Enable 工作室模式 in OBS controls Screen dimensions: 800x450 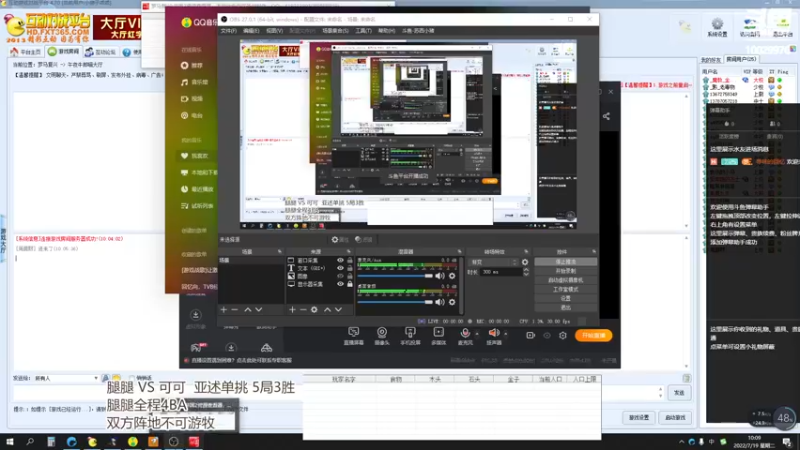[565, 289]
